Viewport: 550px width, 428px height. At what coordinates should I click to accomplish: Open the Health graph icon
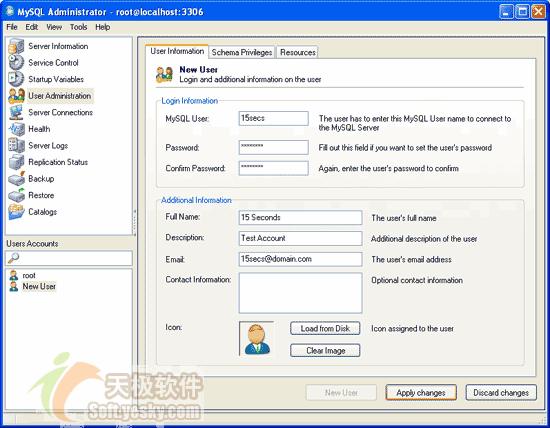[16, 129]
